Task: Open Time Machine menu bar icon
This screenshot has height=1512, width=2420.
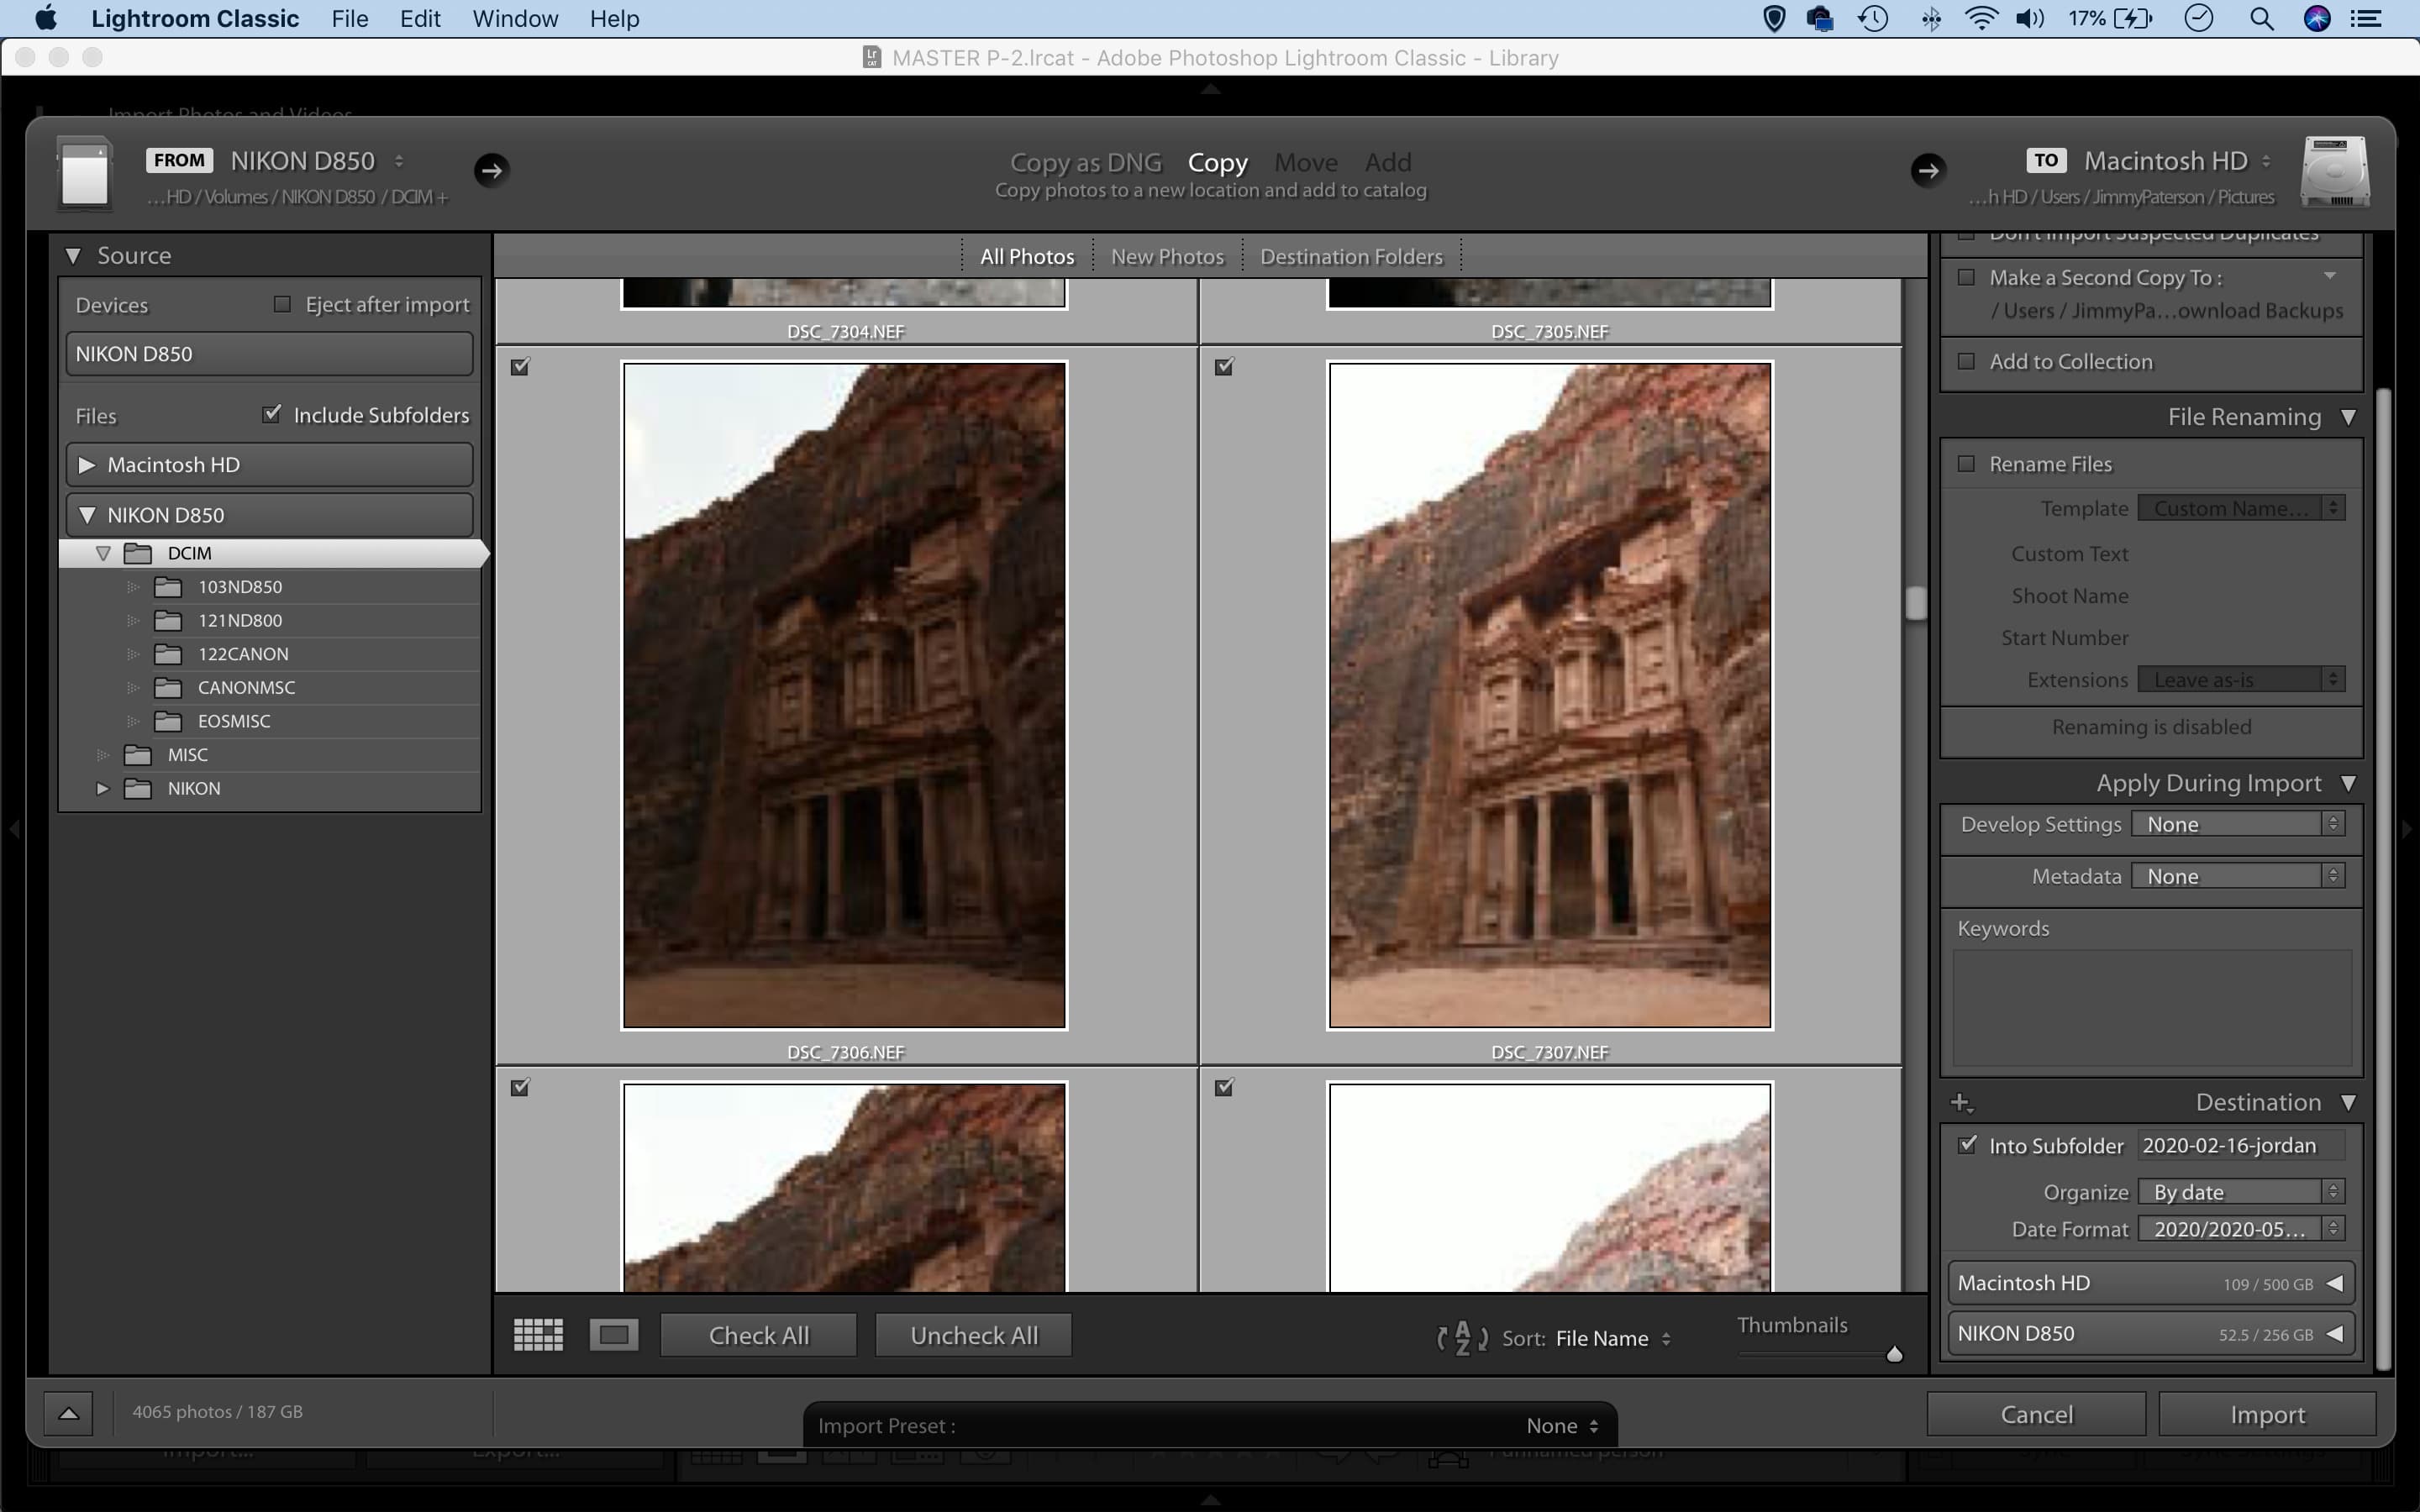Action: click(1874, 18)
